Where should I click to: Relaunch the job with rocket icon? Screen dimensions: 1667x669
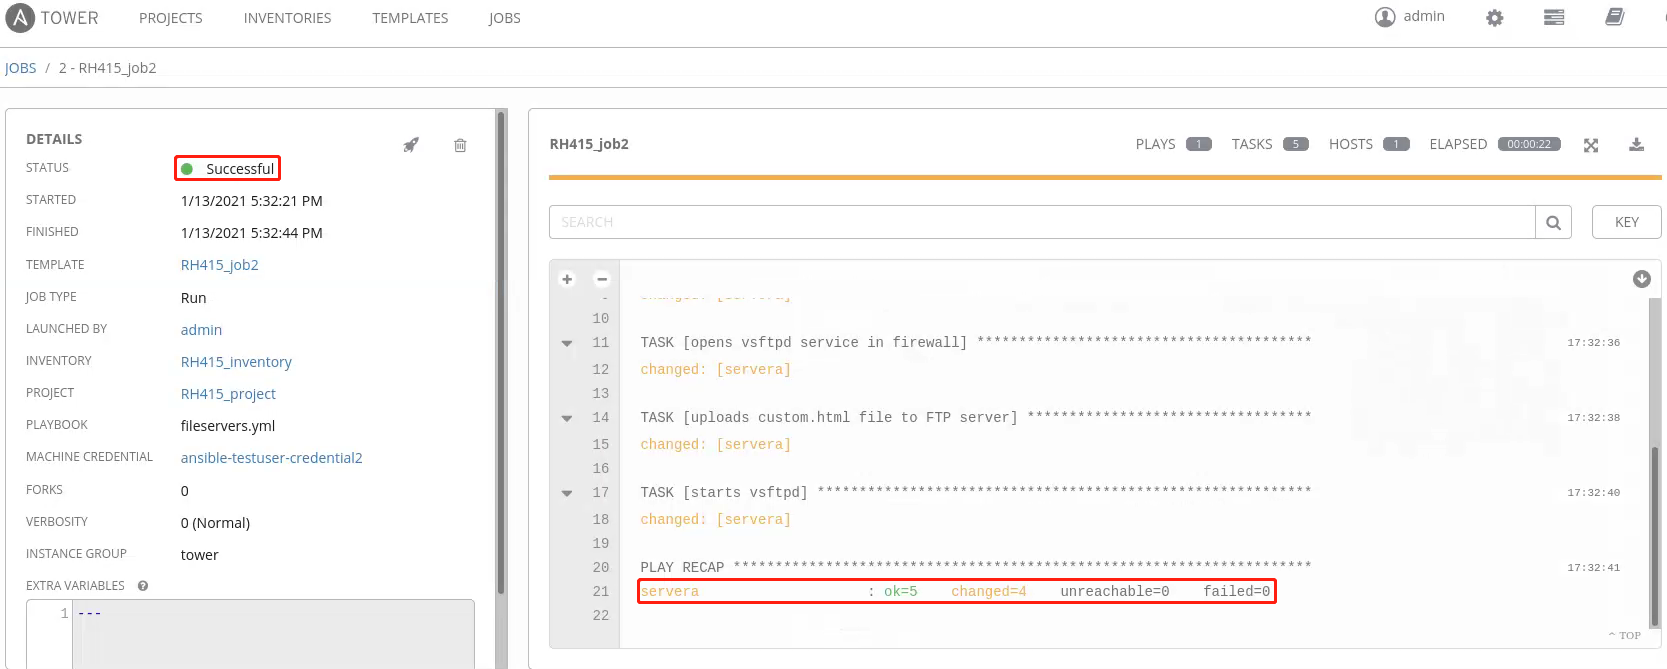coord(411,145)
